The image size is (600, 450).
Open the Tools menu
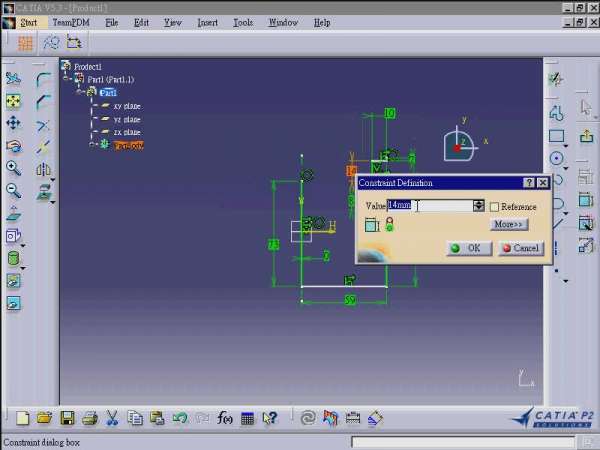[243, 21]
